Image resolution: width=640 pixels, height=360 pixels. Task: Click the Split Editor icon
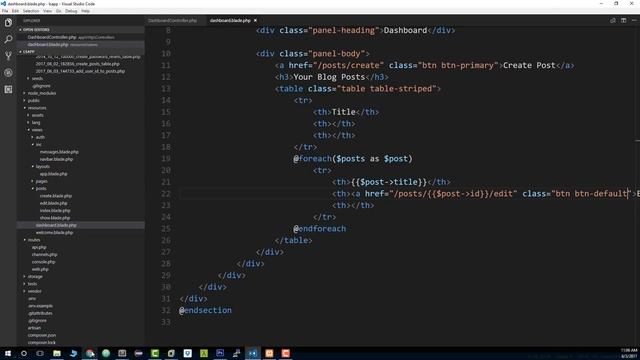(623, 20)
